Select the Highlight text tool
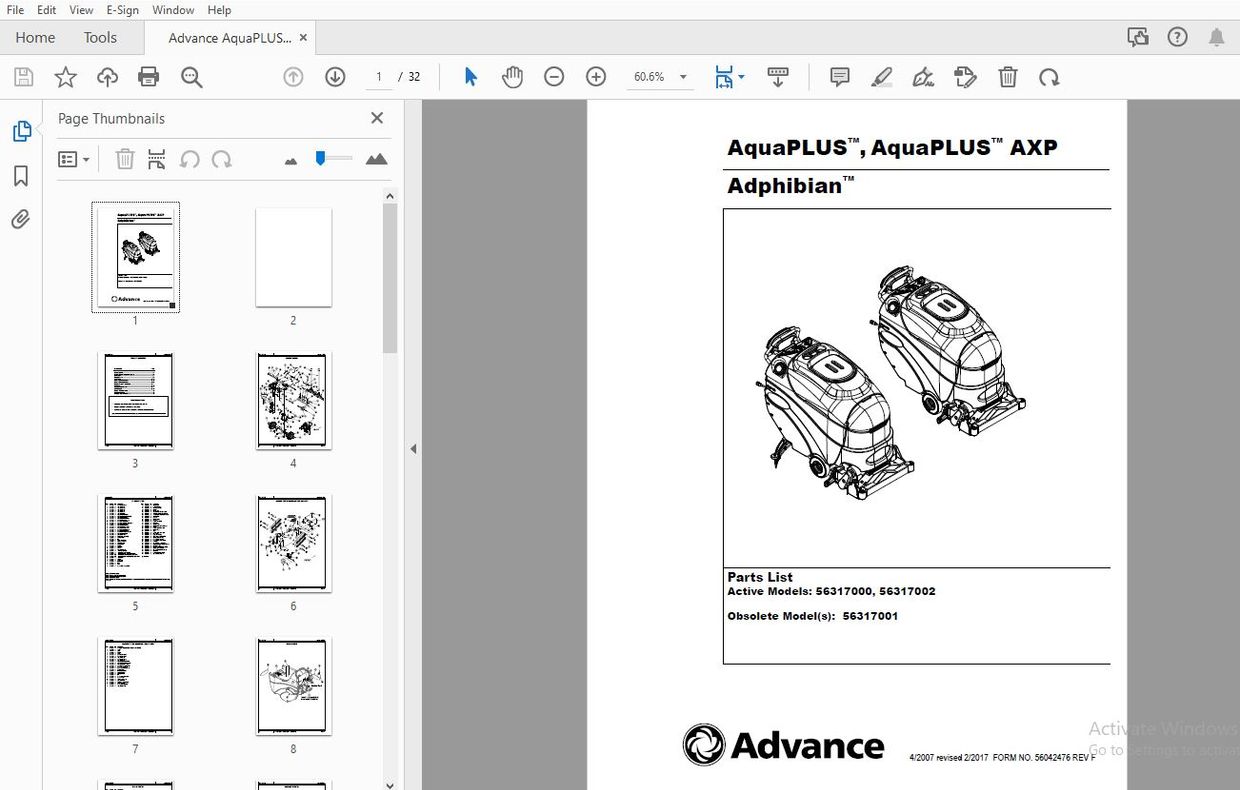Viewport: 1240px width, 790px height. 881,77
